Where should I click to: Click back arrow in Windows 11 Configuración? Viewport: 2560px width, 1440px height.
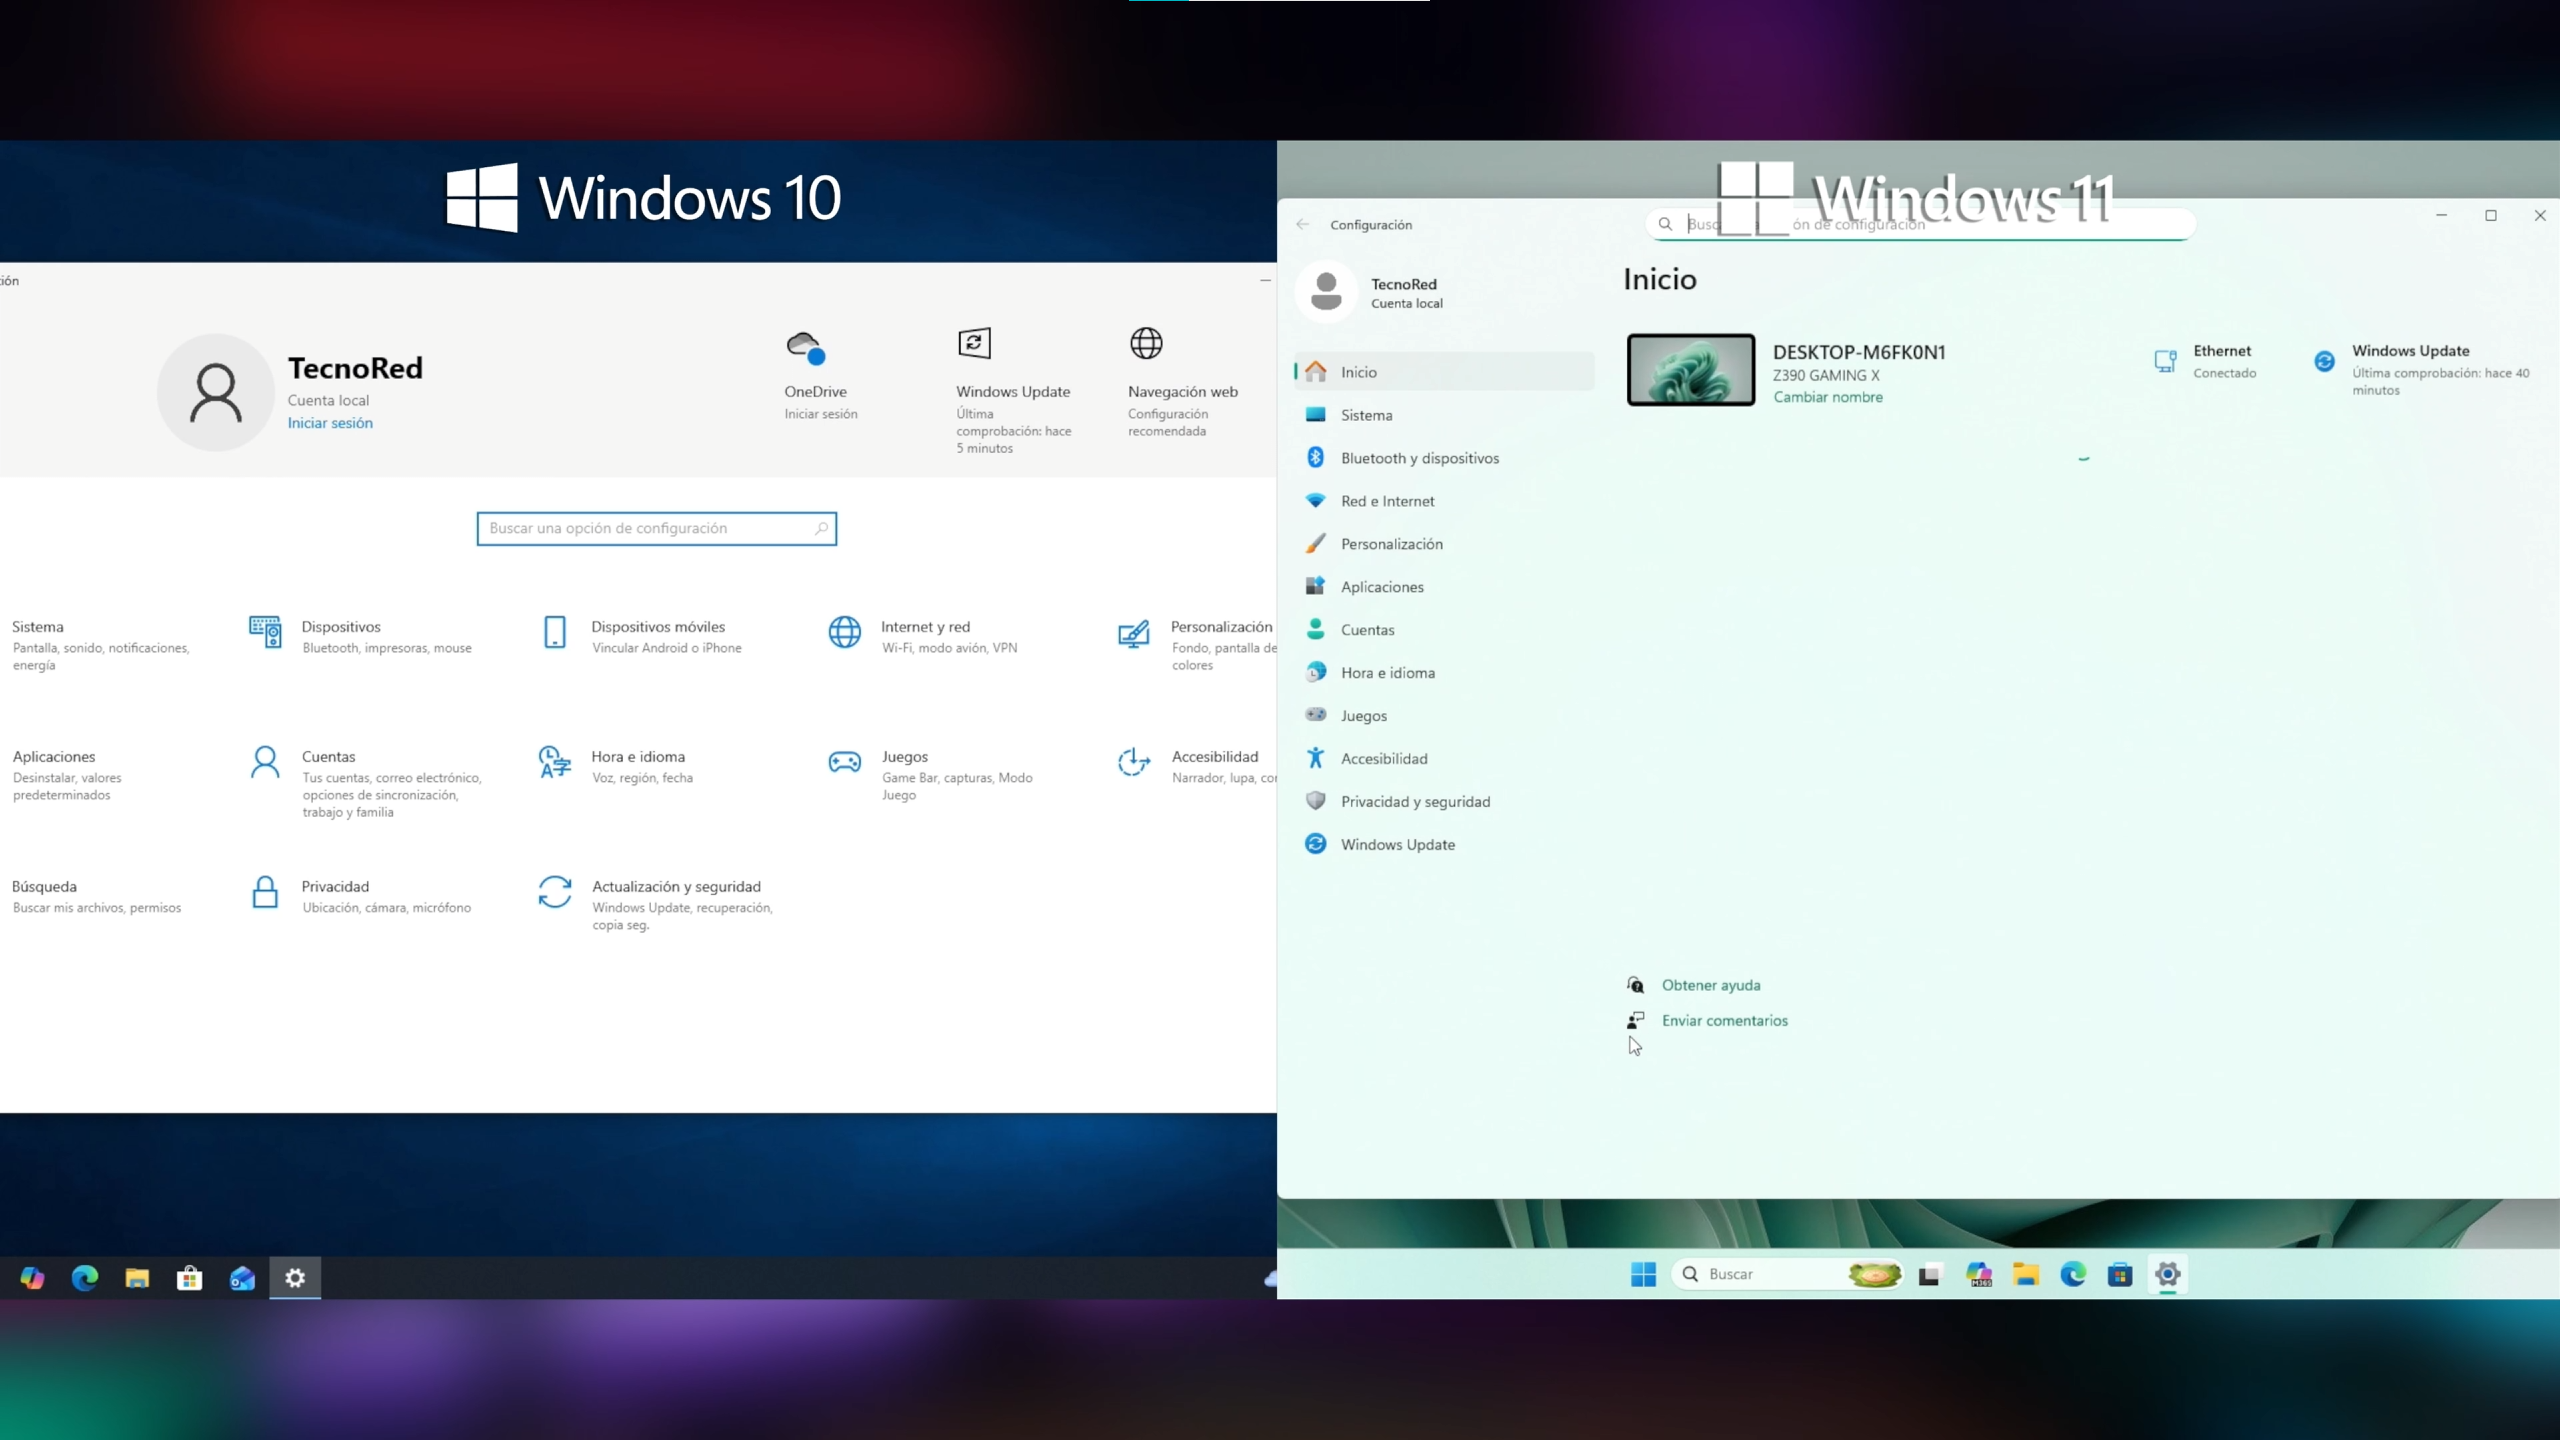point(1302,224)
